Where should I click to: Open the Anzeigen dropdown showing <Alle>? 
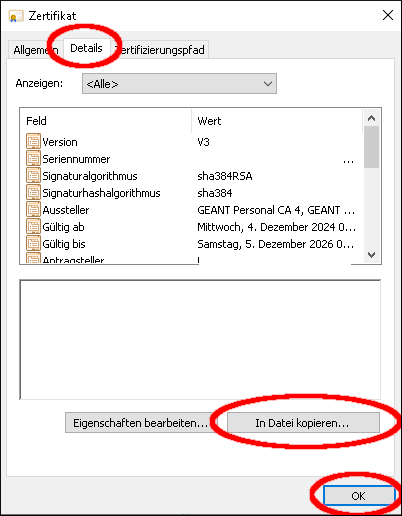pyautogui.click(x=179, y=84)
